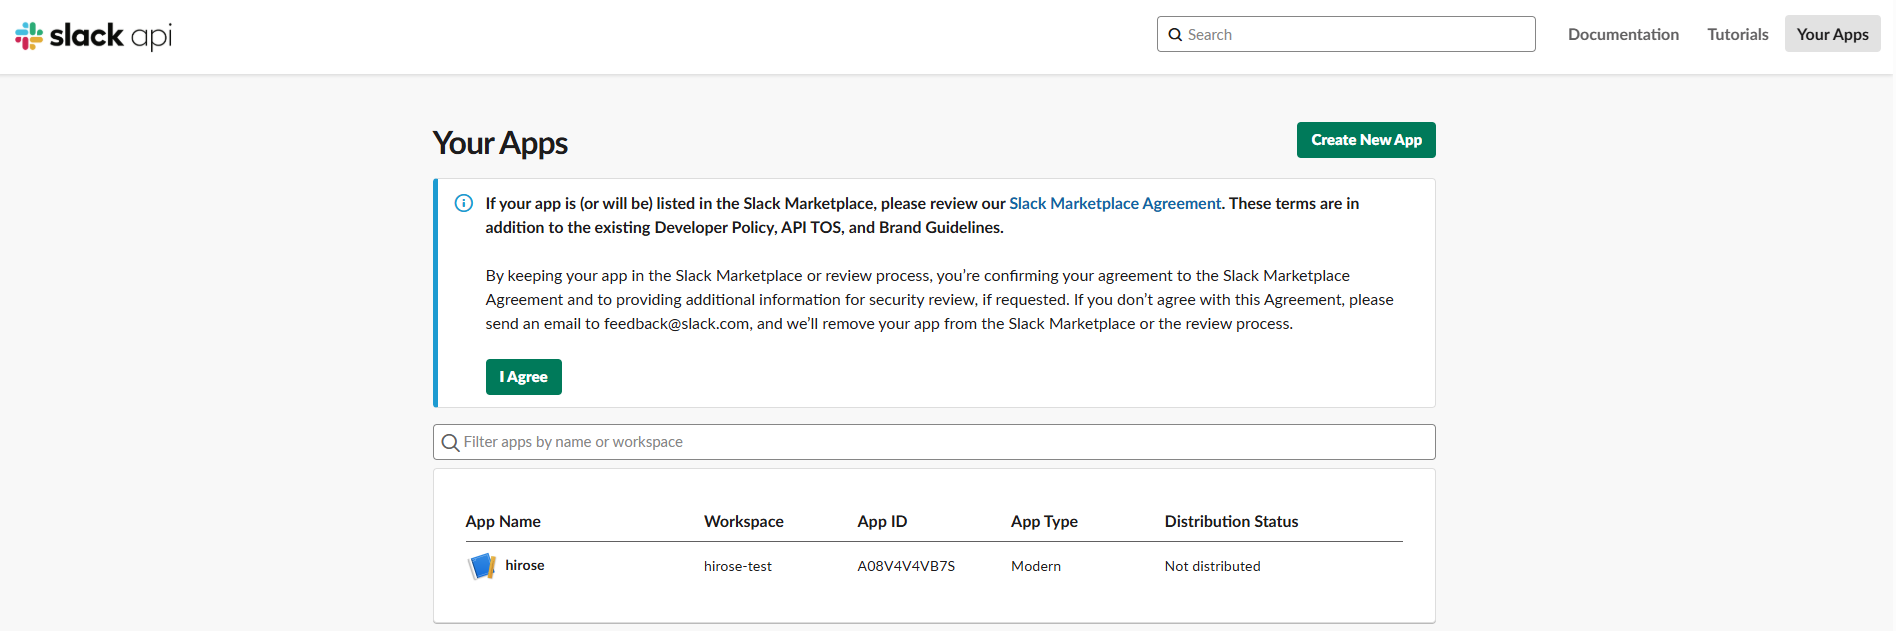Click the App Name column header
This screenshot has height=631, width=1896.
[503, 521]
